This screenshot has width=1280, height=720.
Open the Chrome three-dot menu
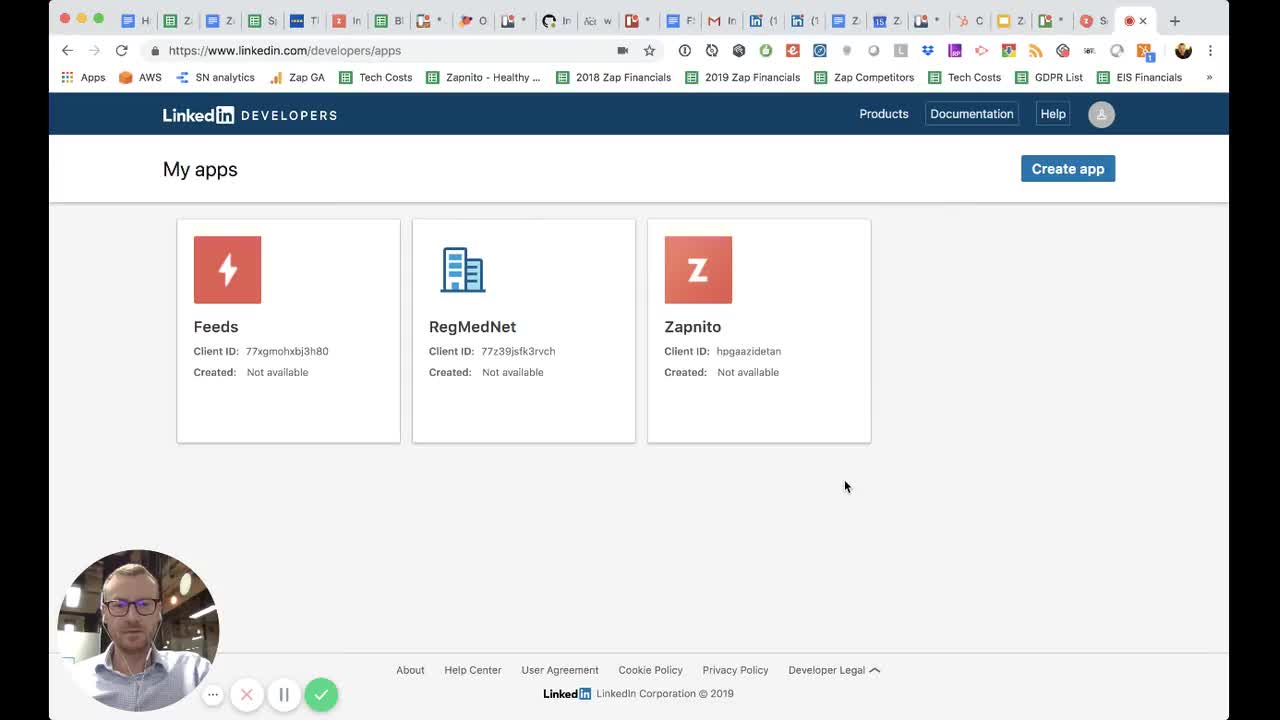[x=1211, y=50]
